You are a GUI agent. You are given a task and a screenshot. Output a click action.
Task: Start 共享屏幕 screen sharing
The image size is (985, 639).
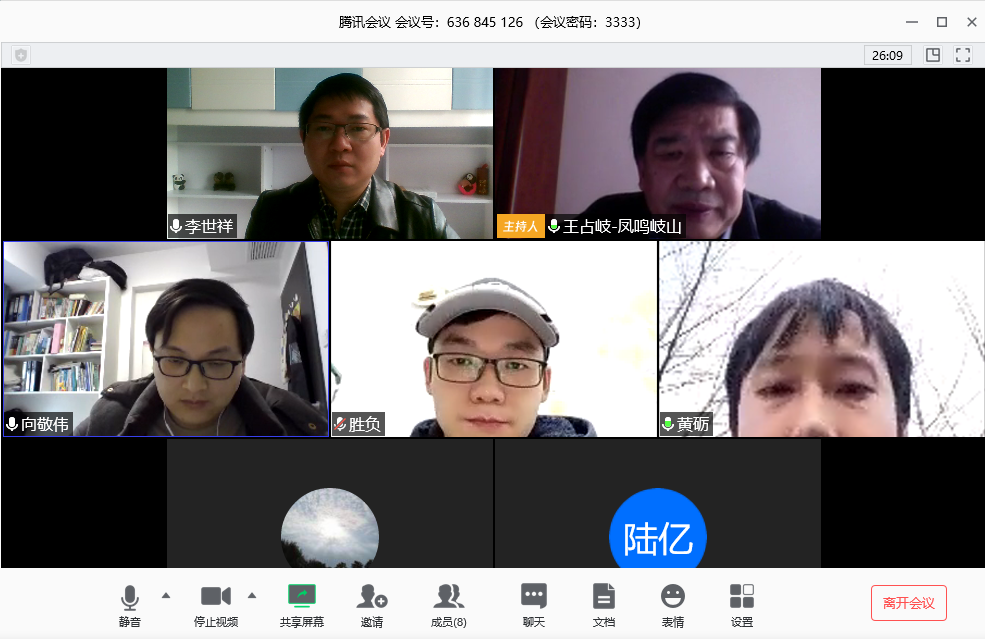coord(302,597)
